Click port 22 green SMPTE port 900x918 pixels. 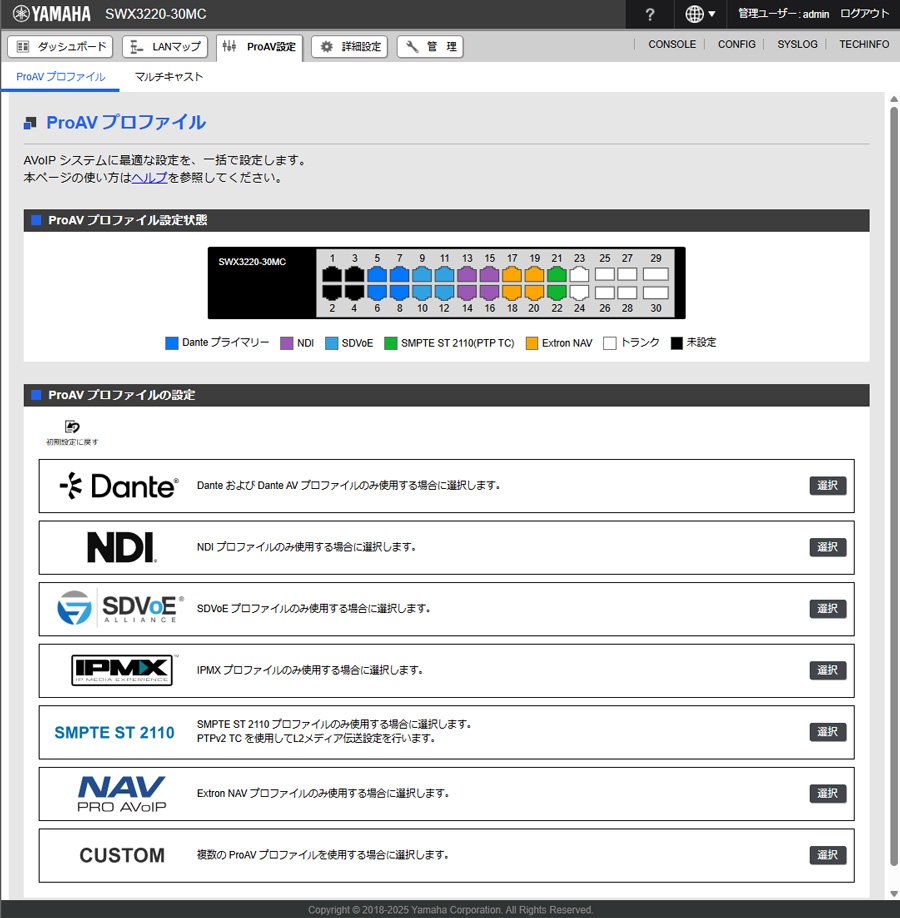point(556,292)
